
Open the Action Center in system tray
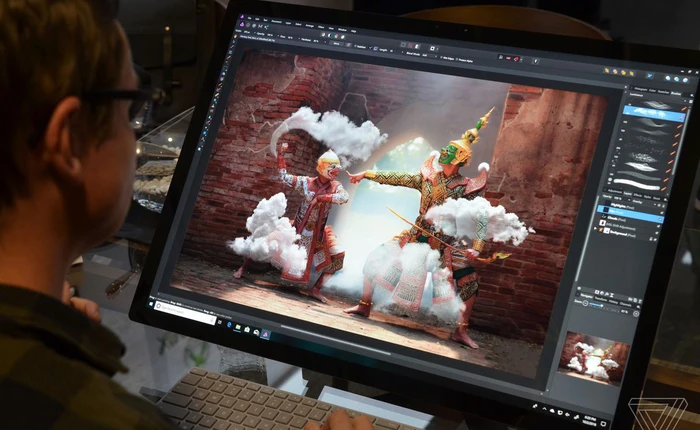[604, 424]
